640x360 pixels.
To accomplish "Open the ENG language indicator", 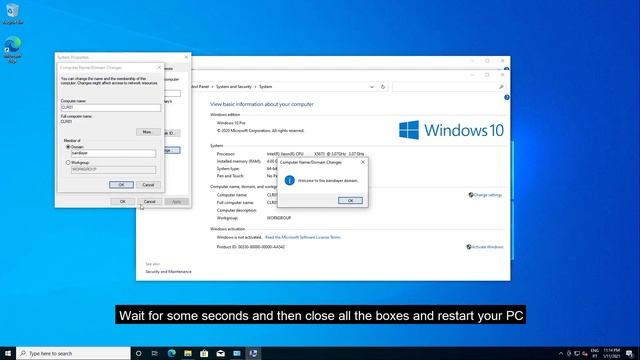I will click(x=595, y=353).
